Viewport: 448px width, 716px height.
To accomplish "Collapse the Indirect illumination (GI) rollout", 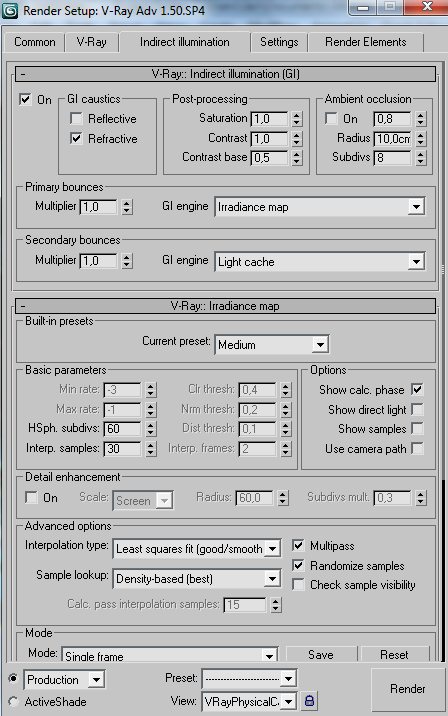I will (225, 74).
